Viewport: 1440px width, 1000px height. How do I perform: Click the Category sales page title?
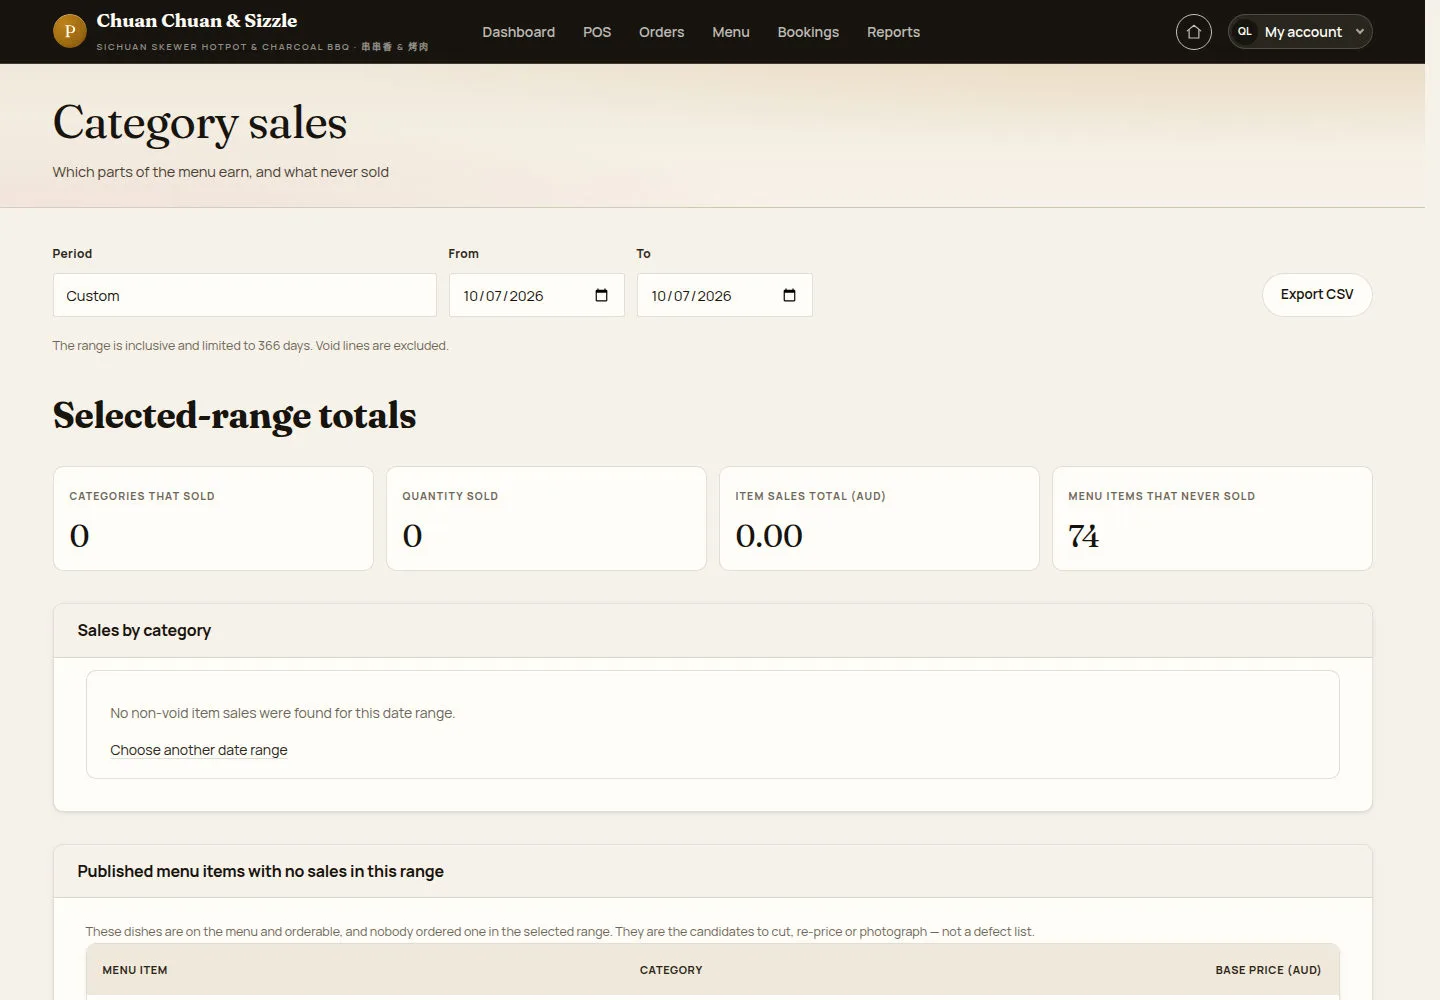coord(200,123)
